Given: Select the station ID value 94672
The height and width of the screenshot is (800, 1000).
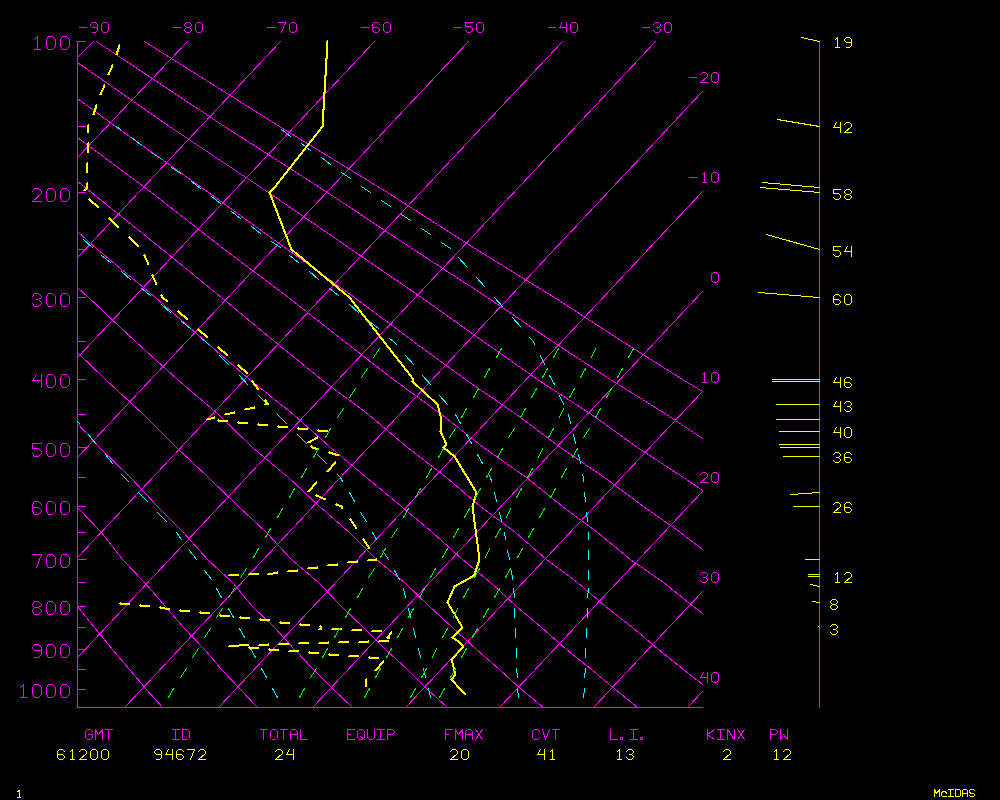Looking at the screenshot, I should [180, 755].
